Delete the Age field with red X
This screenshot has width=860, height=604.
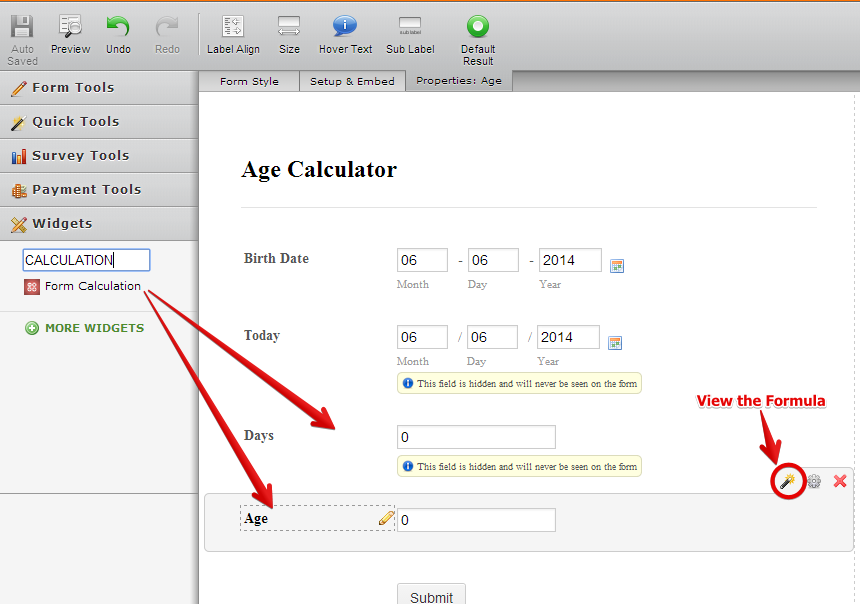(x=840, y=482)
